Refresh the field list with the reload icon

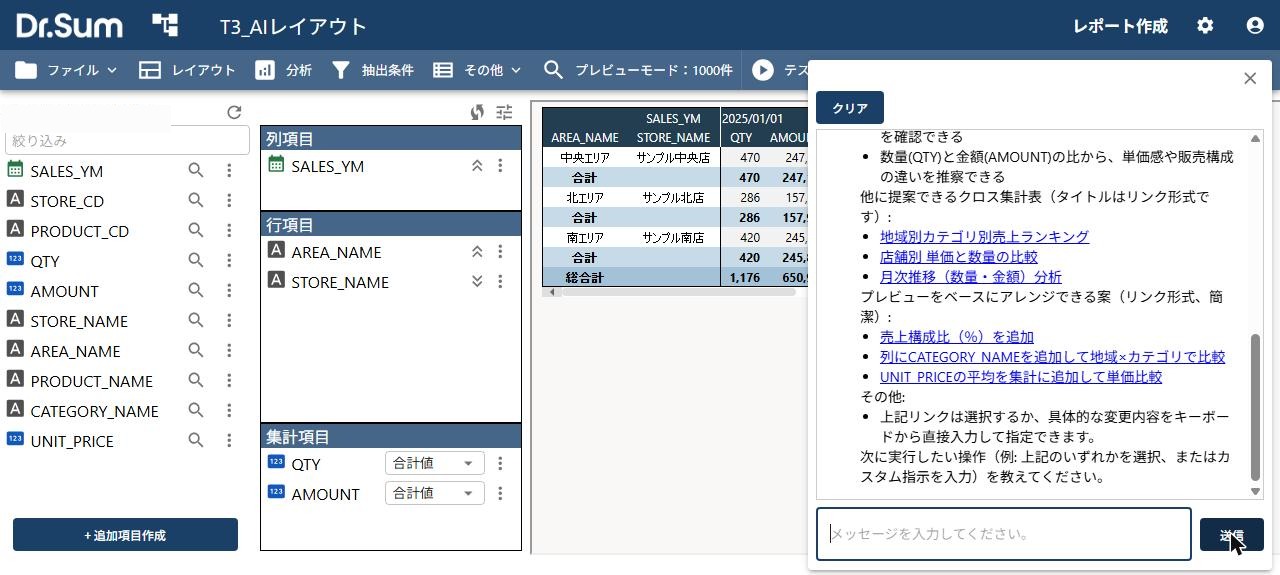(234, 113)
